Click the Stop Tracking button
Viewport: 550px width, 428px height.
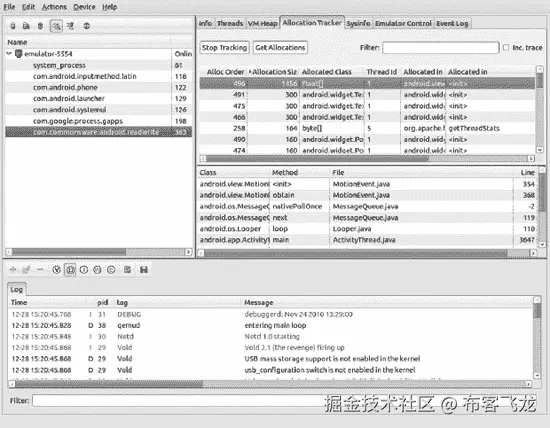click(x=224, y=47)
